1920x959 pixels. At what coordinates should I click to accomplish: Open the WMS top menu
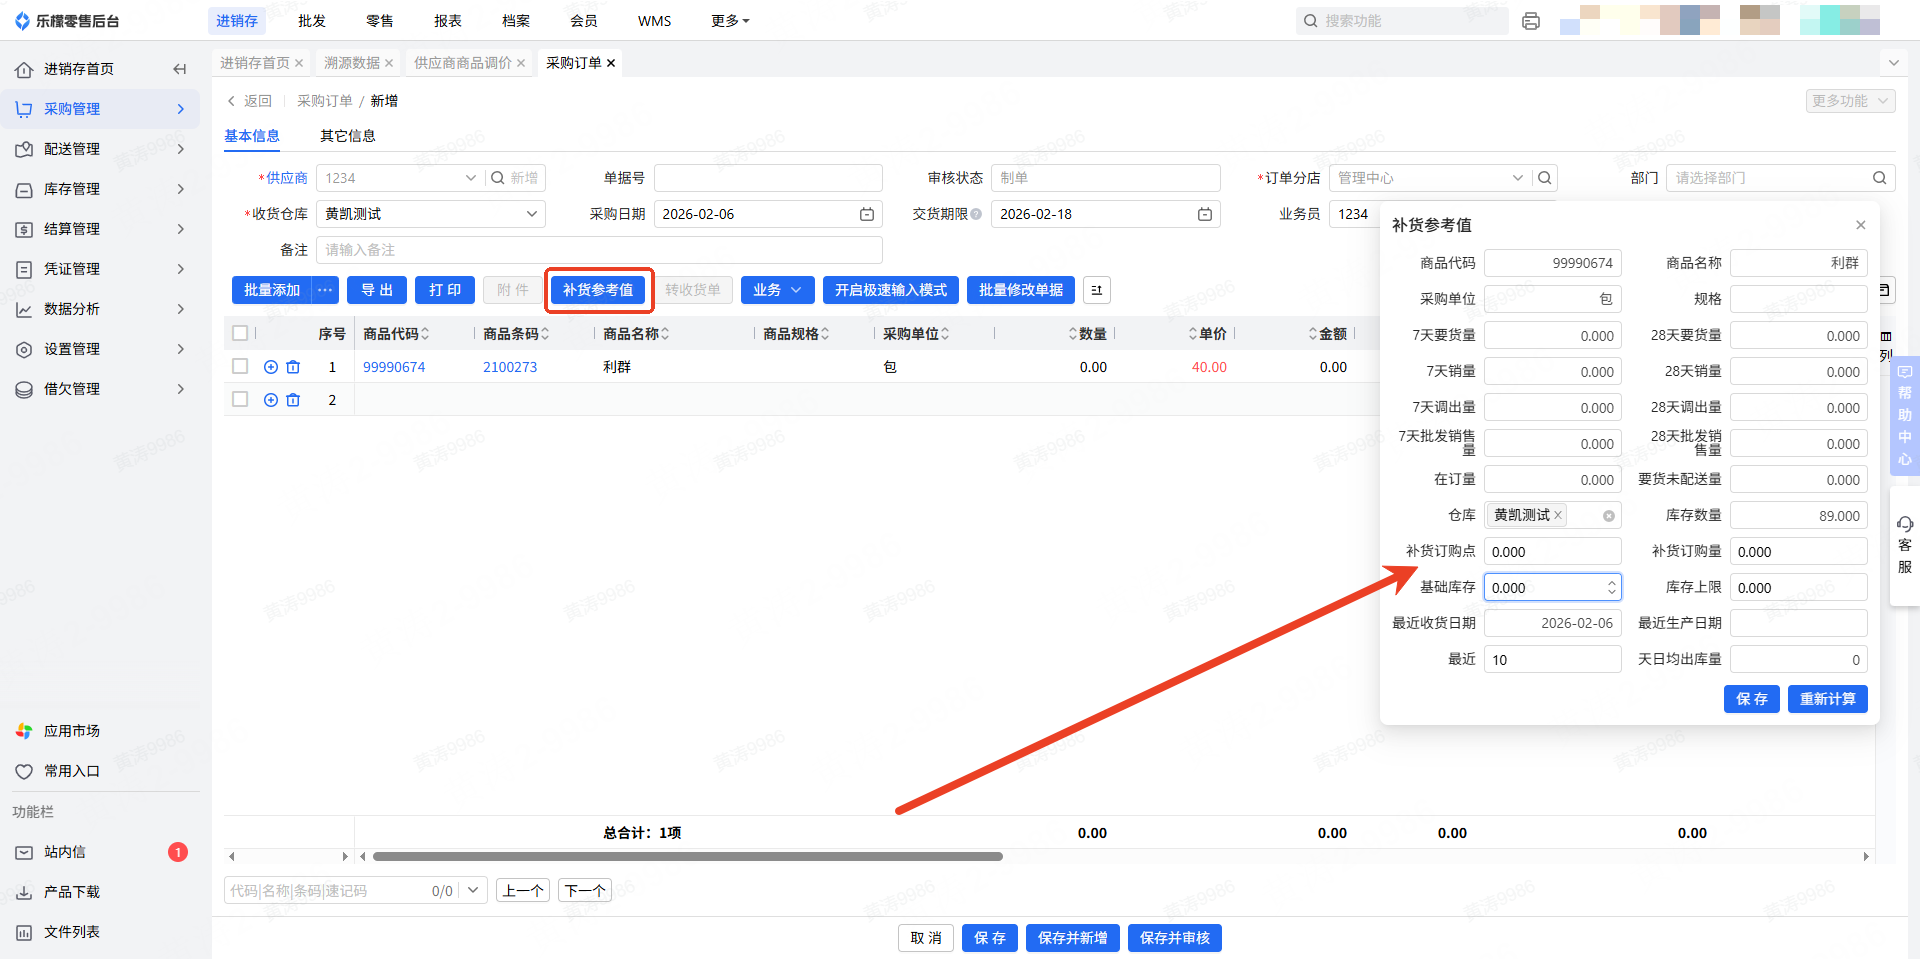655,21
